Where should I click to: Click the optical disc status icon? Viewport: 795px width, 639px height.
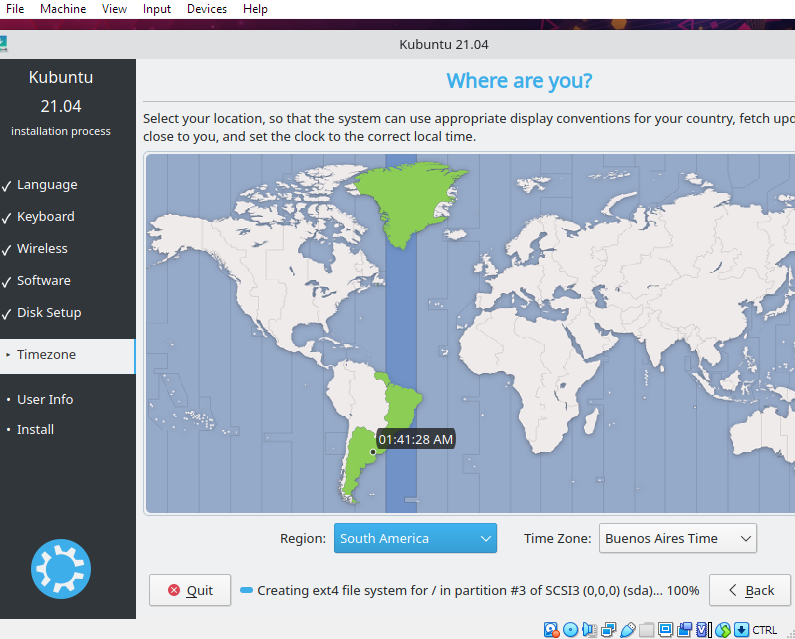point(570,630)
